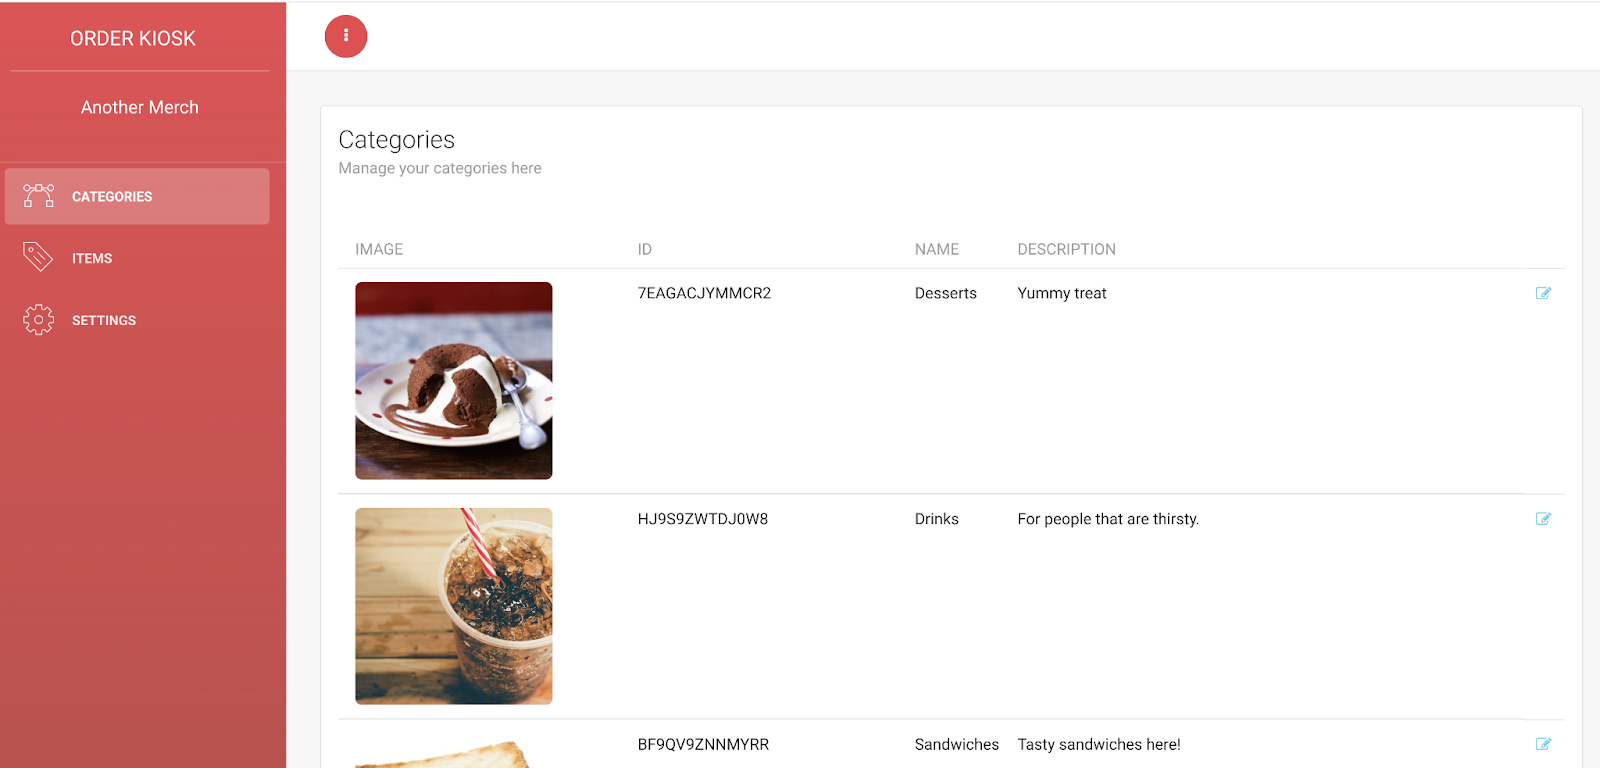Screen dimensions: 1600x768
Task: Edit the Drinks category
Action: click(x=1543, y=518)
